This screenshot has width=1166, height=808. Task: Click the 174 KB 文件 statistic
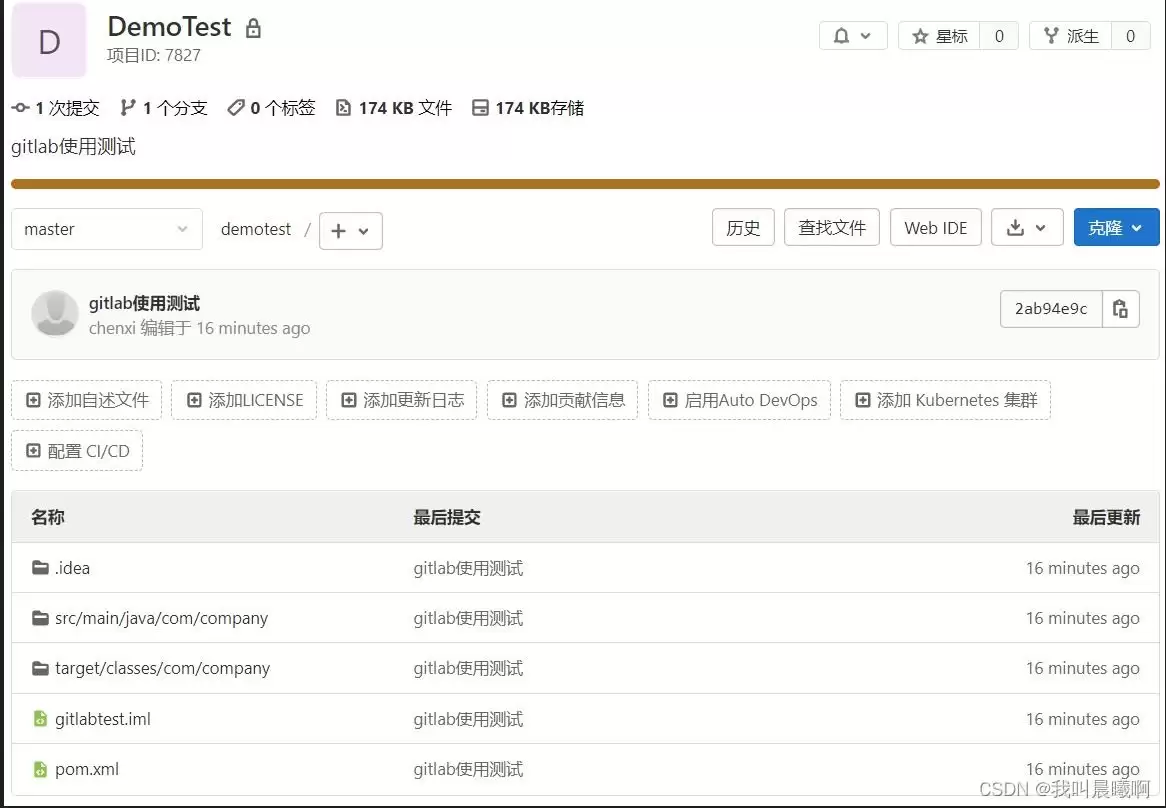click(394, 108)
